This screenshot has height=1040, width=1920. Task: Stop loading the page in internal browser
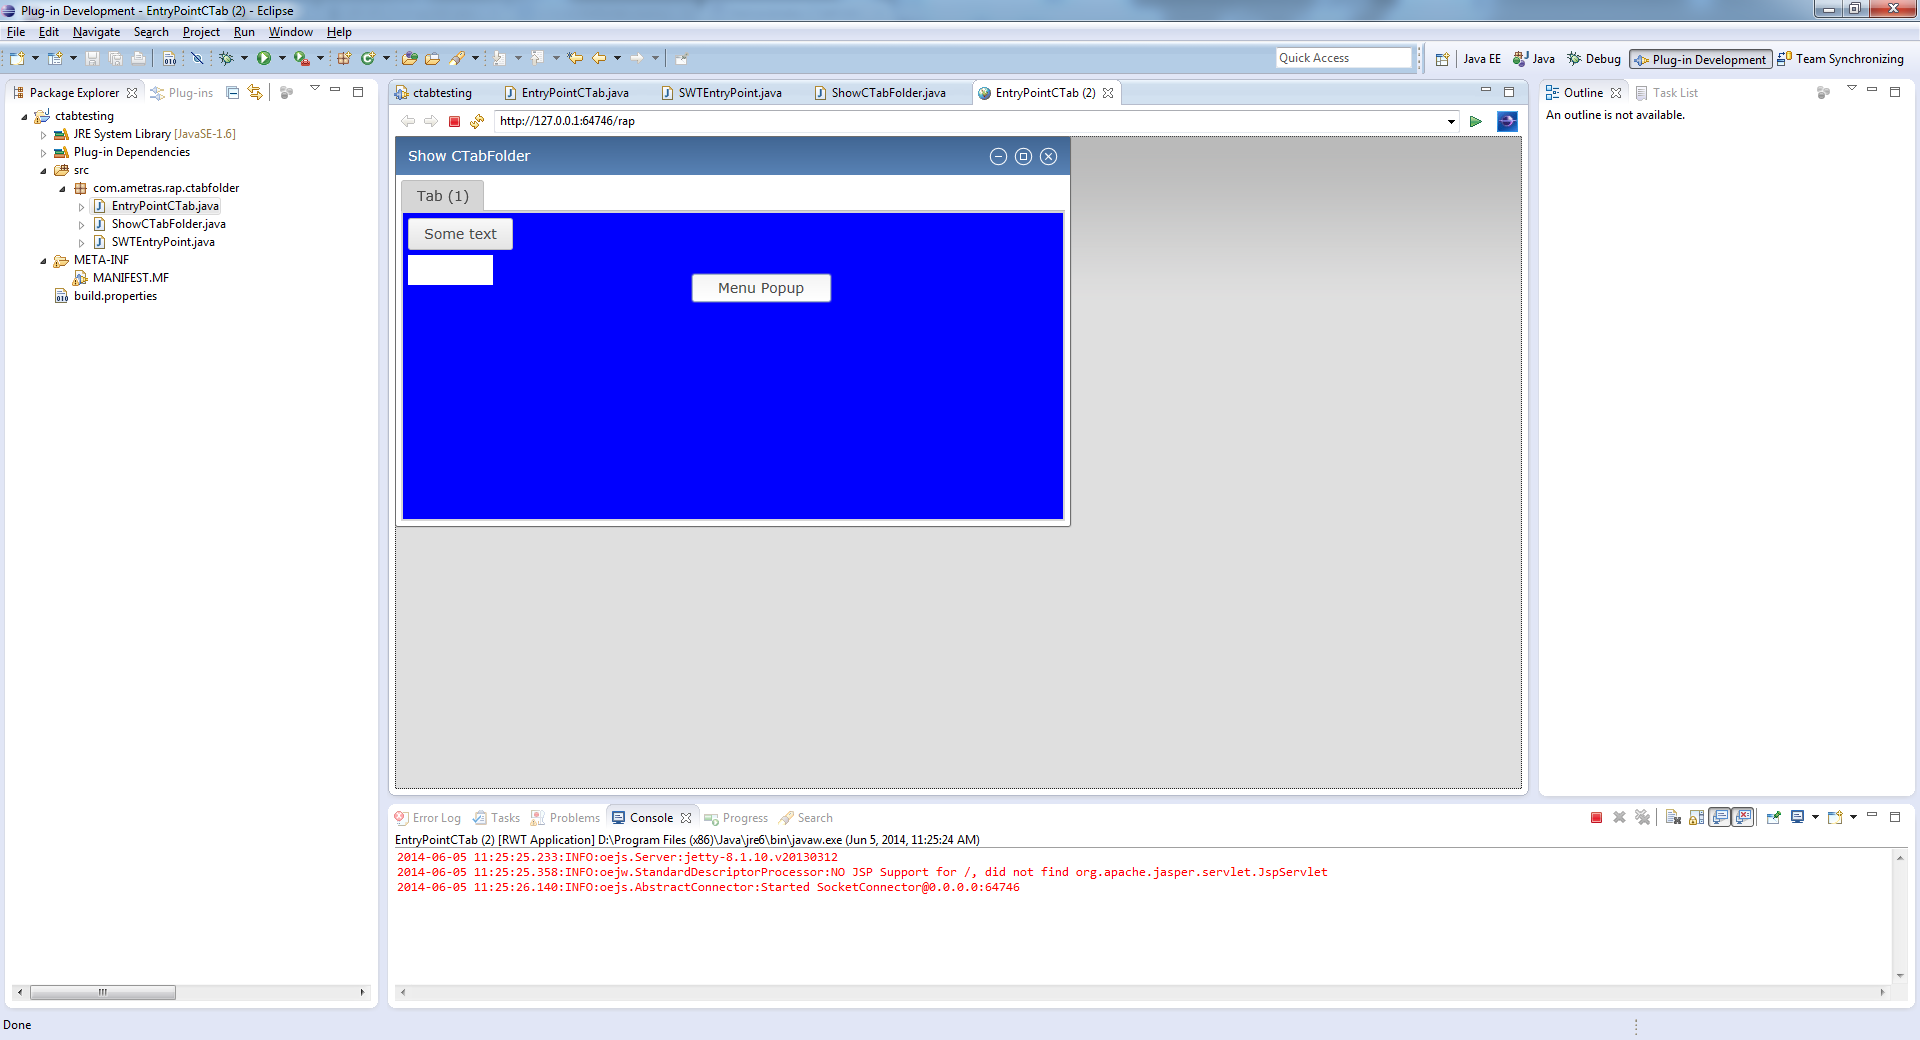click(454, 121)
